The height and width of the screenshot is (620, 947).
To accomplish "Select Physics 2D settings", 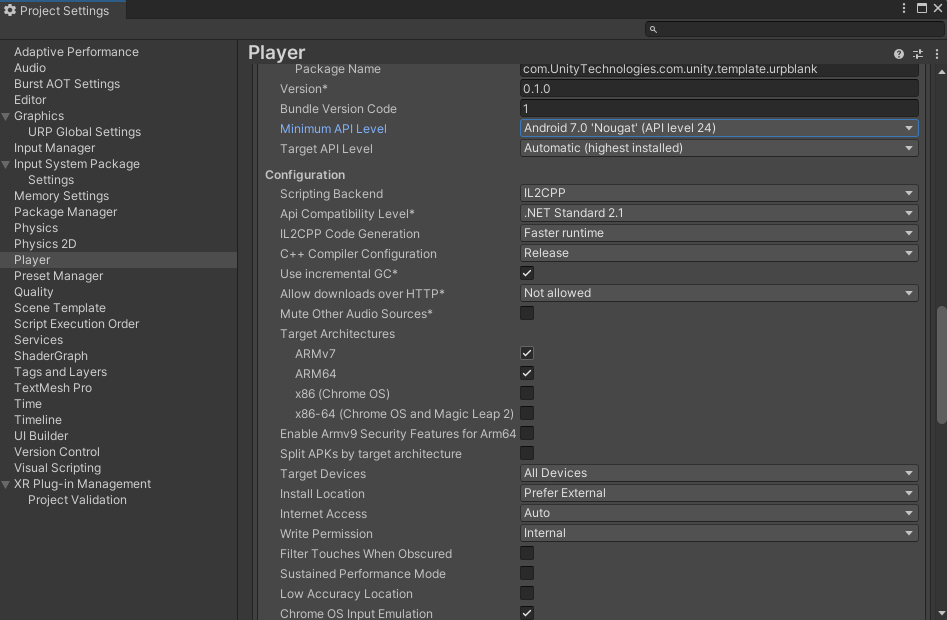I will point(45,244).
